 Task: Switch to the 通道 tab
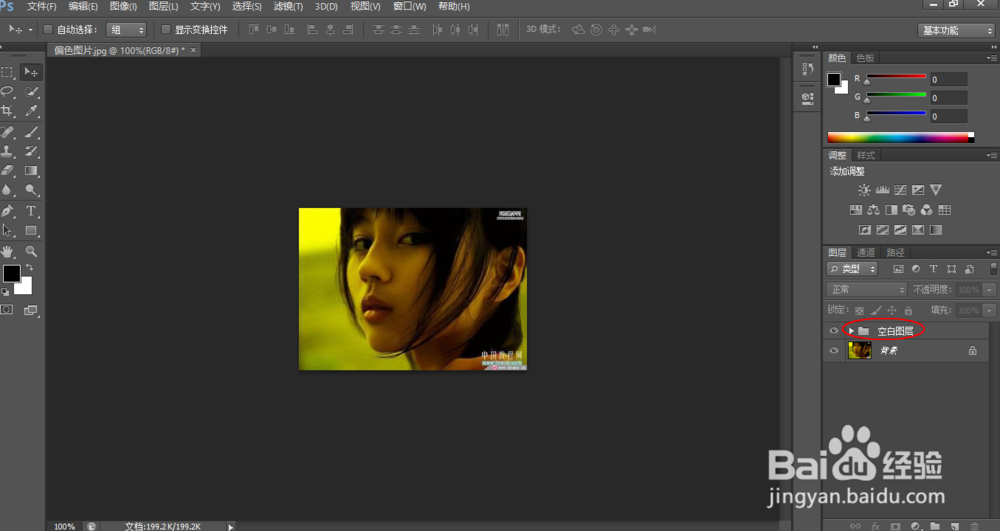click(x=865, y=252)
